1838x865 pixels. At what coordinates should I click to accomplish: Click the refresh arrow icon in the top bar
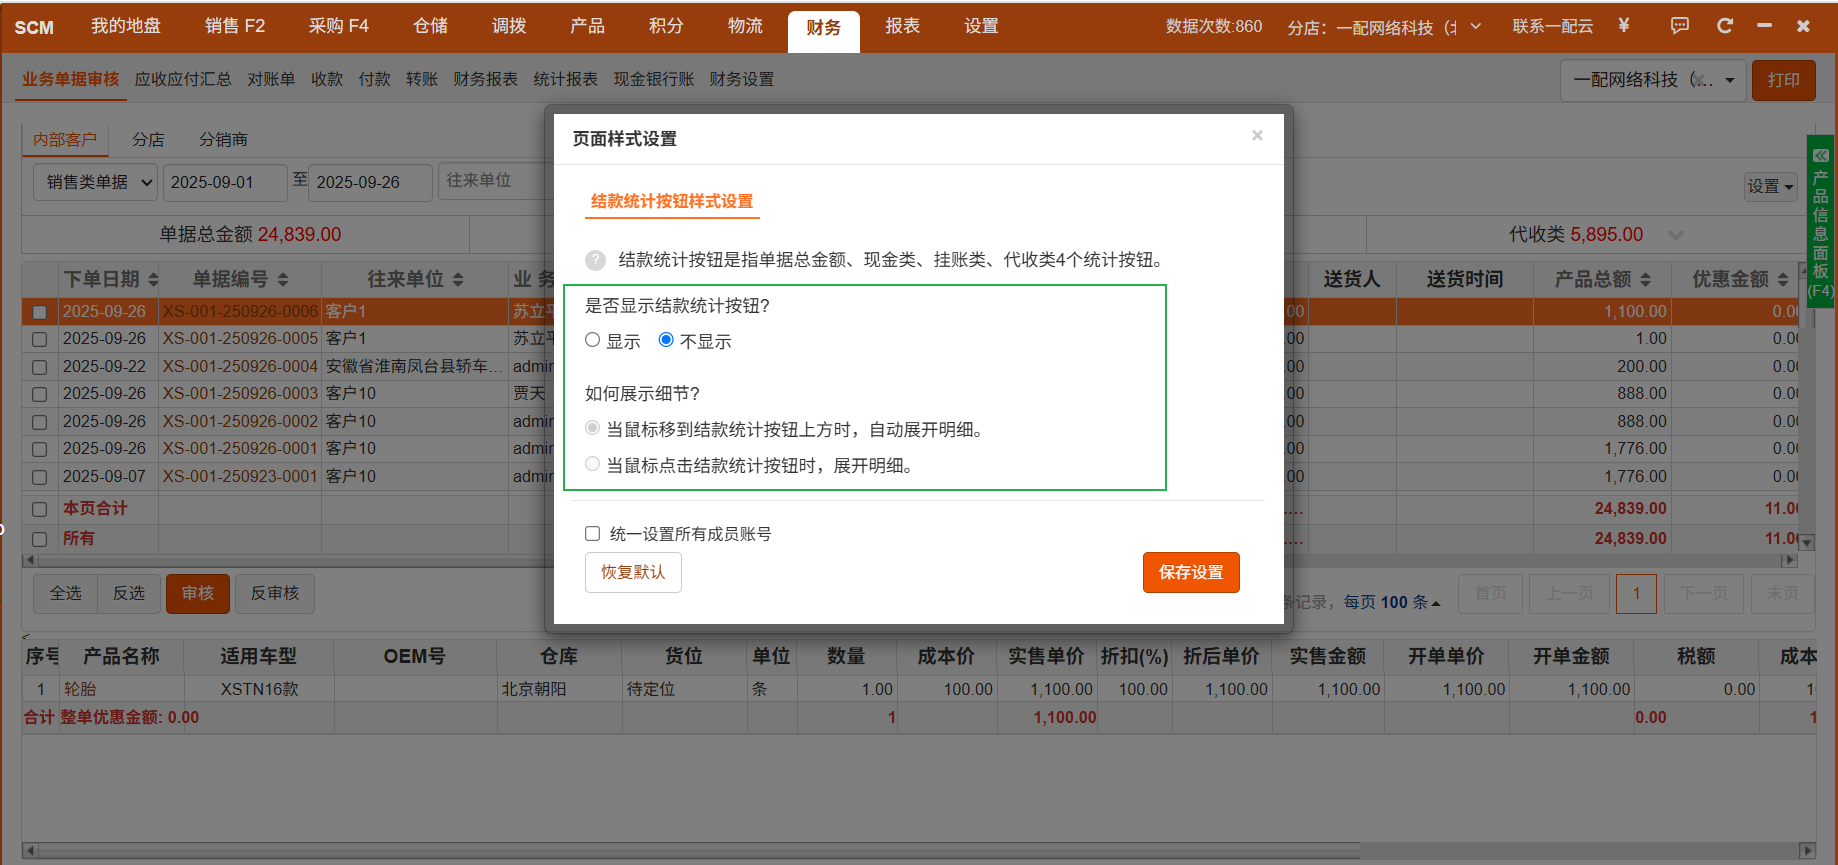tap(1725, 26)
